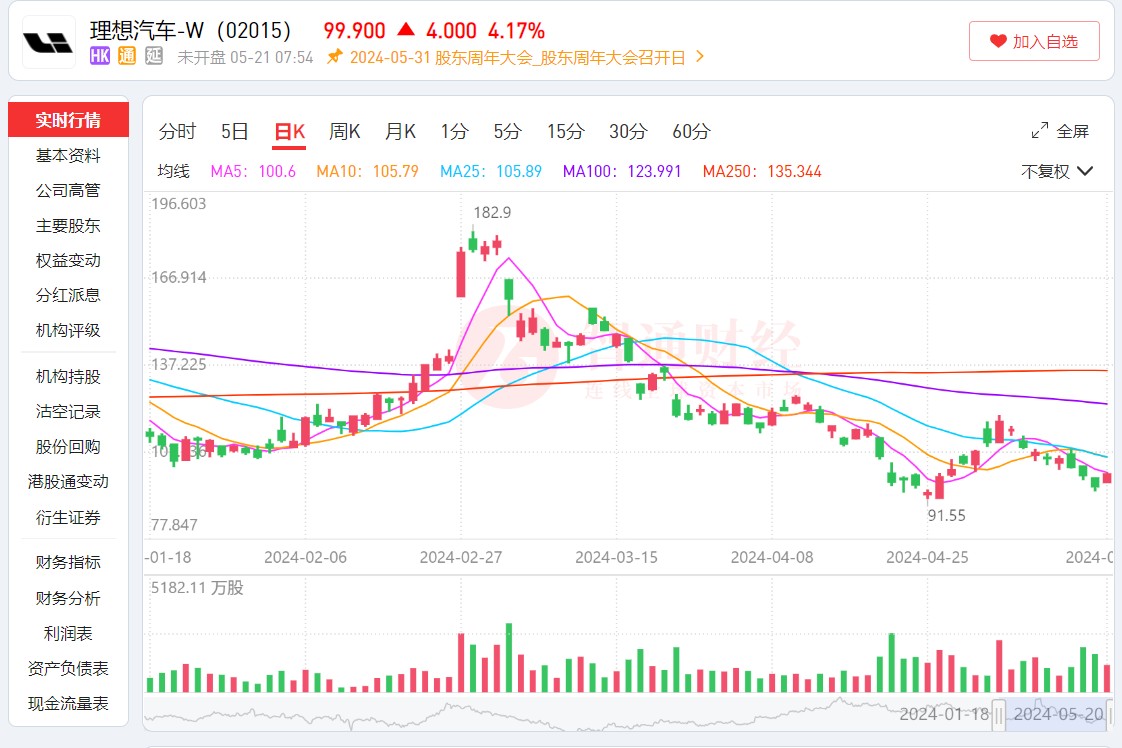Click the orange 通 Stock Connect badge
1122x748 pixels.
[x=127, y=57]
